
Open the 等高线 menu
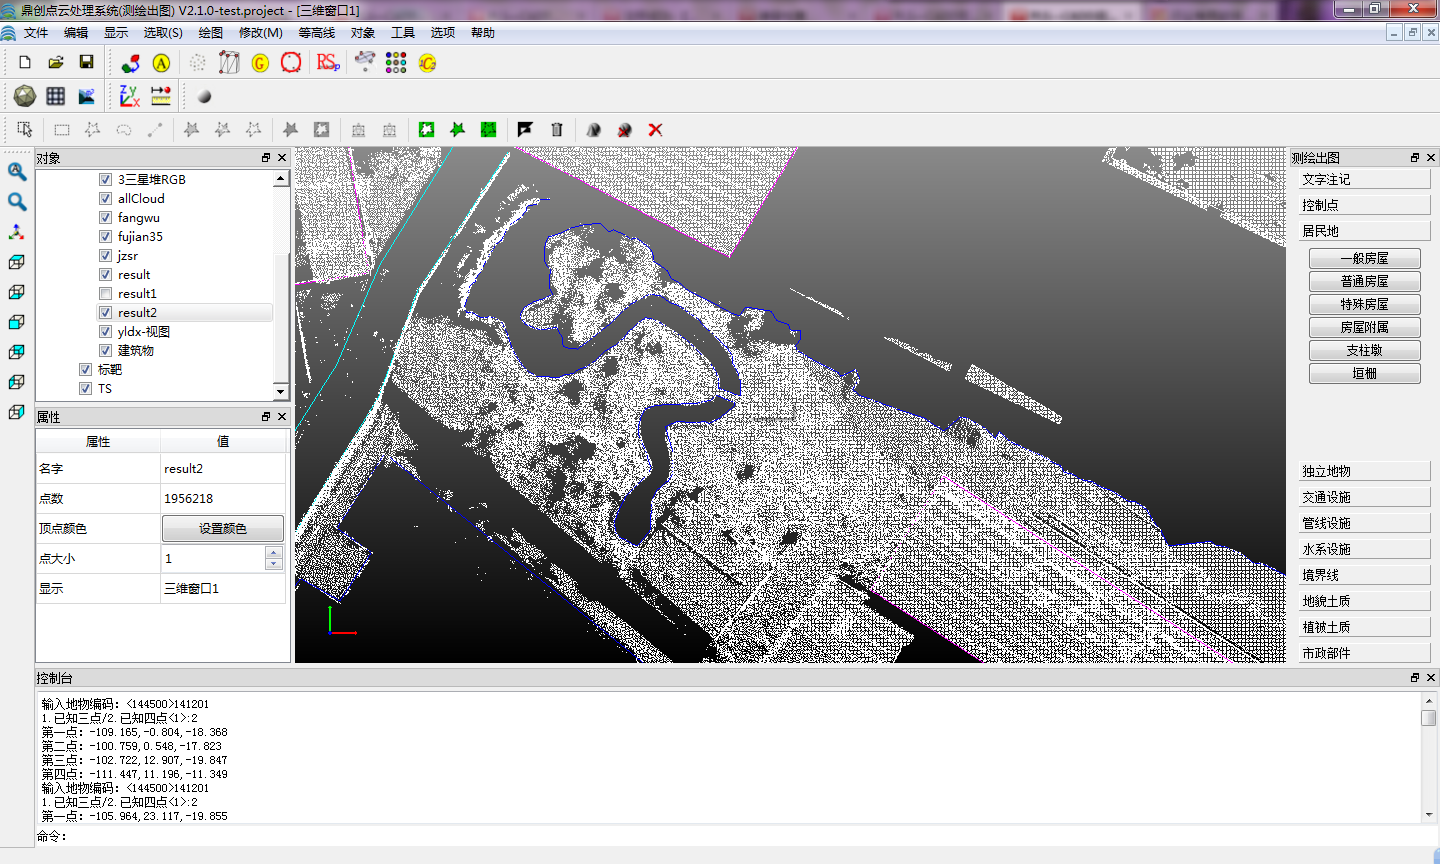pos(316,33)
